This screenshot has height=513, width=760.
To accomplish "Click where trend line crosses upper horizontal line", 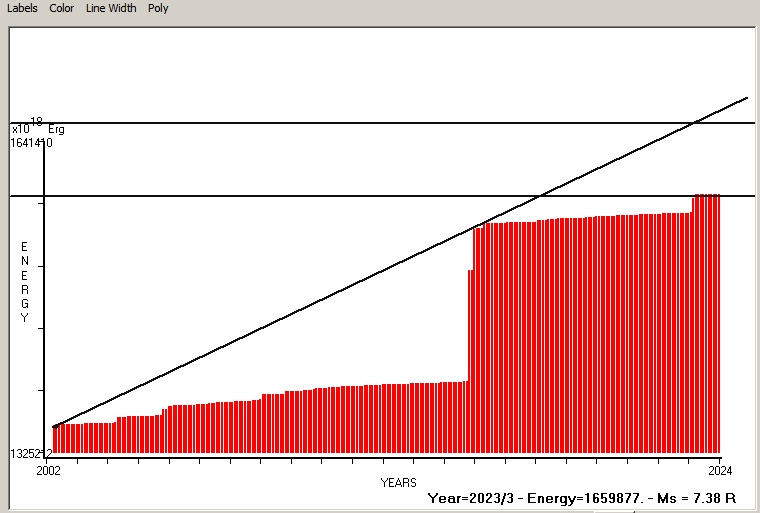I will pos(694,123).
